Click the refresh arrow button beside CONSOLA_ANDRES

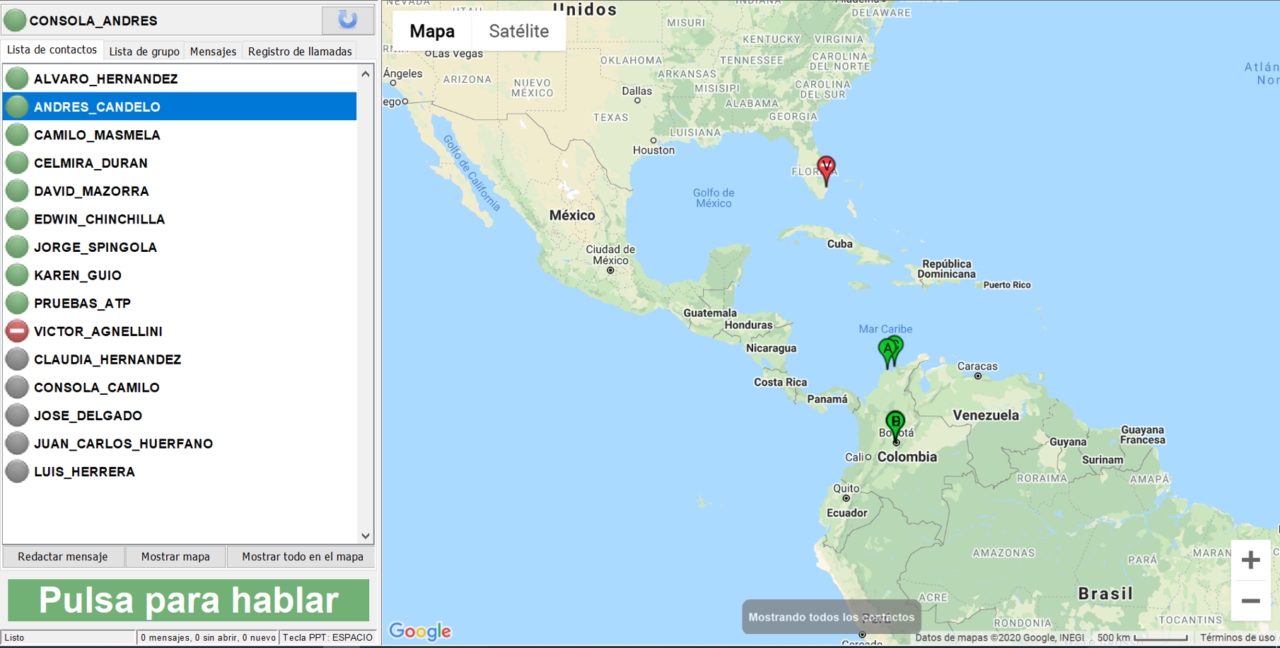click(x=347, y=20)
